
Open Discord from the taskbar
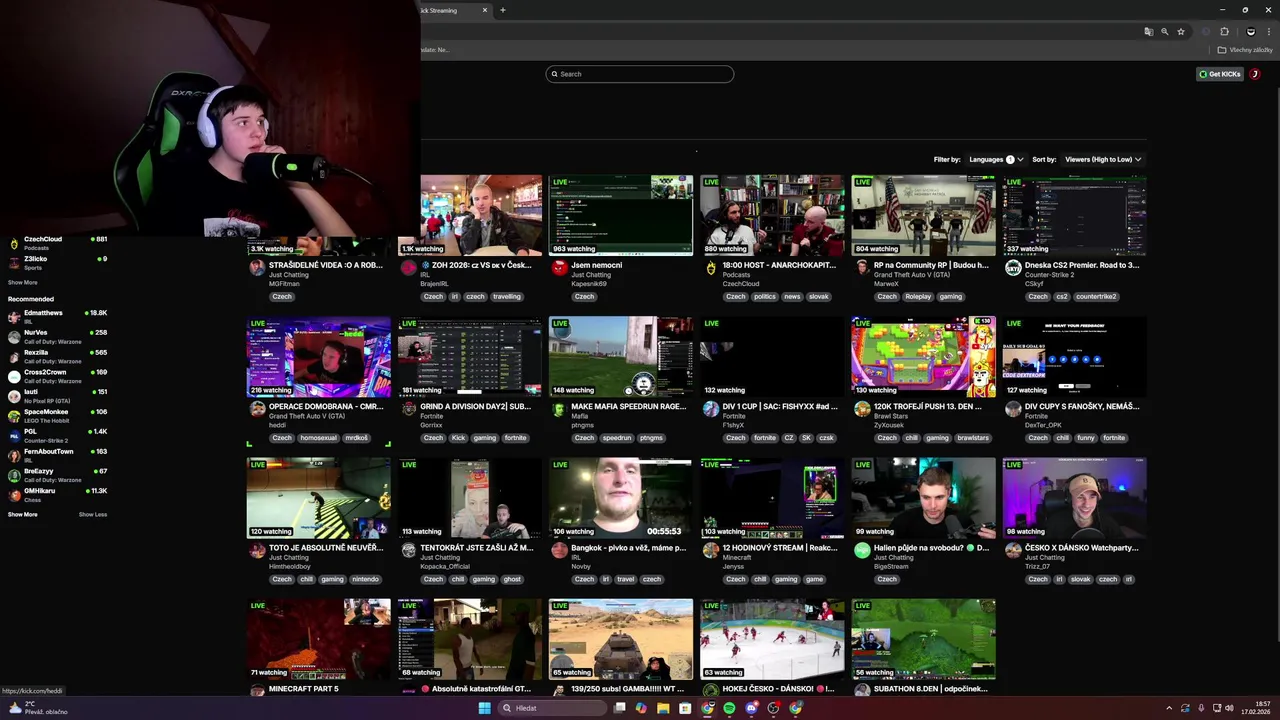(x=751, y=708)
